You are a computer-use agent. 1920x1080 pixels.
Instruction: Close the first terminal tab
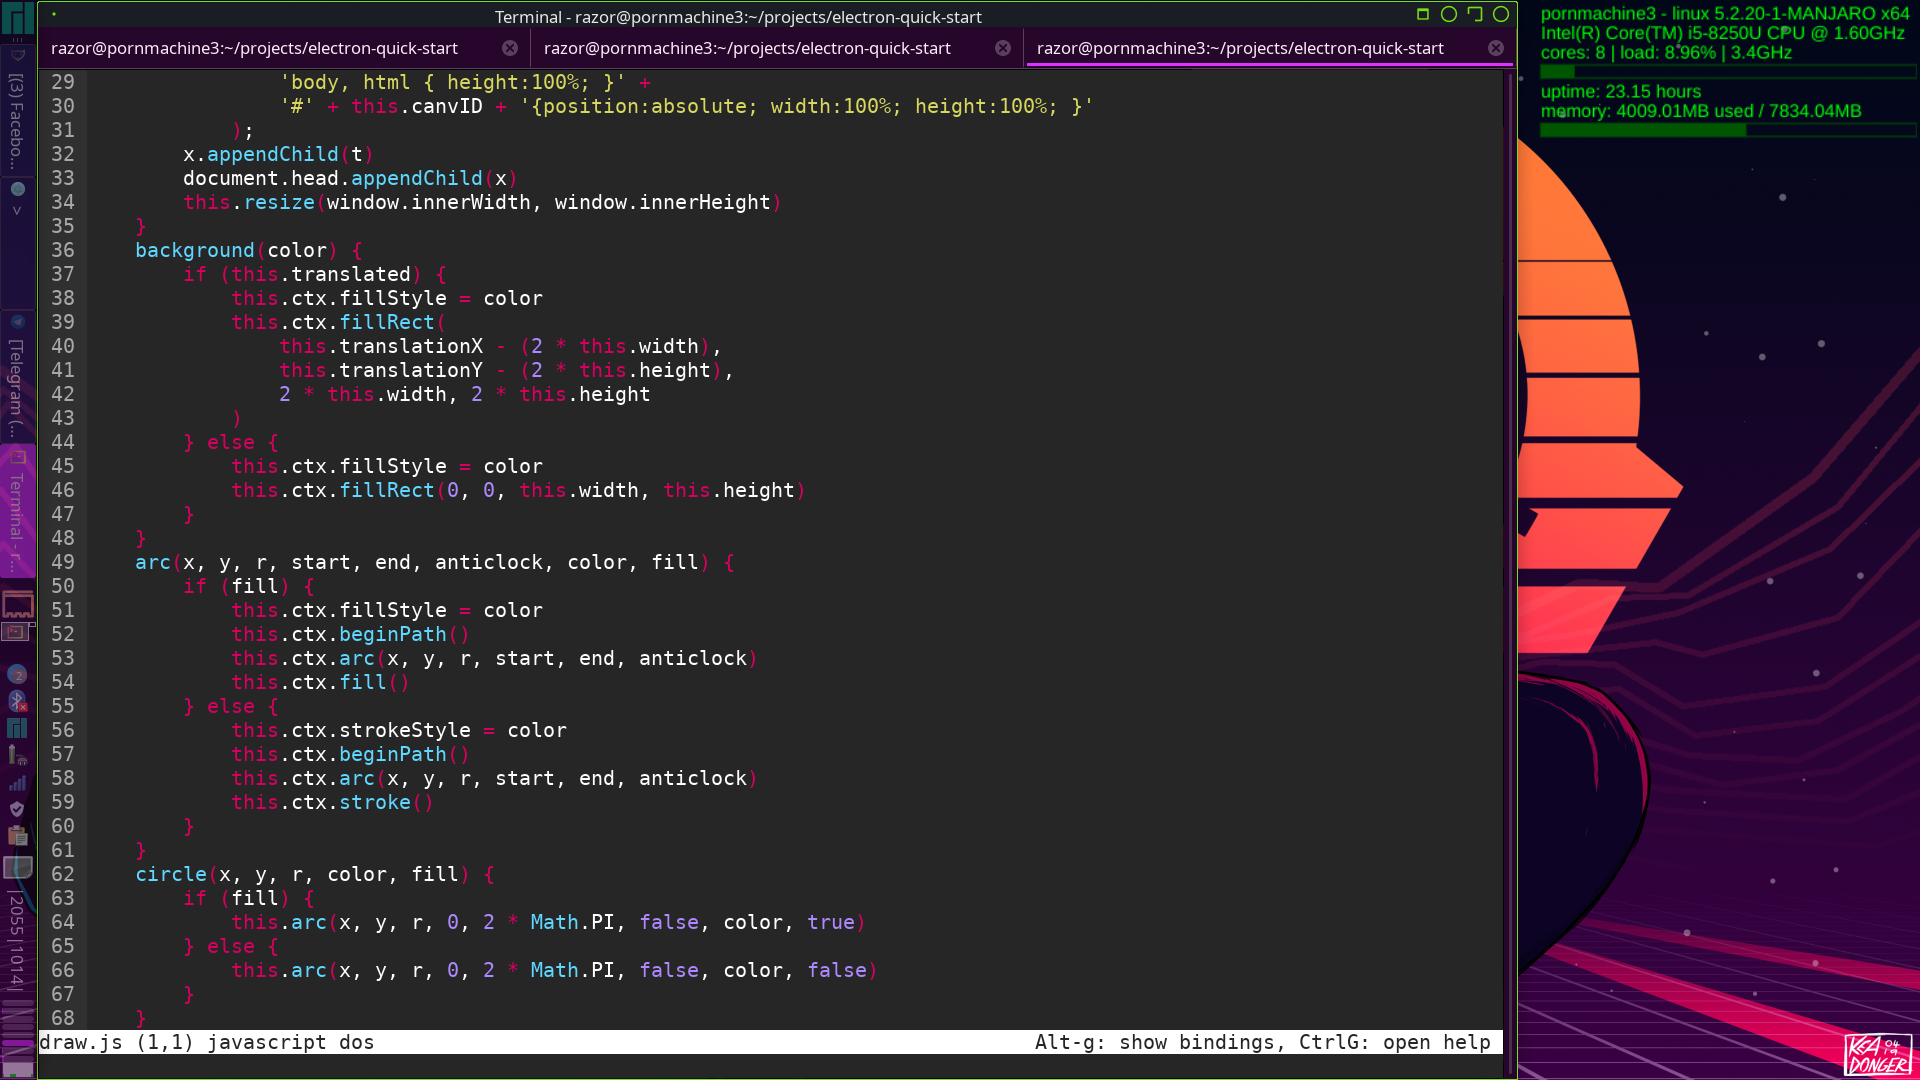point(510,48)
